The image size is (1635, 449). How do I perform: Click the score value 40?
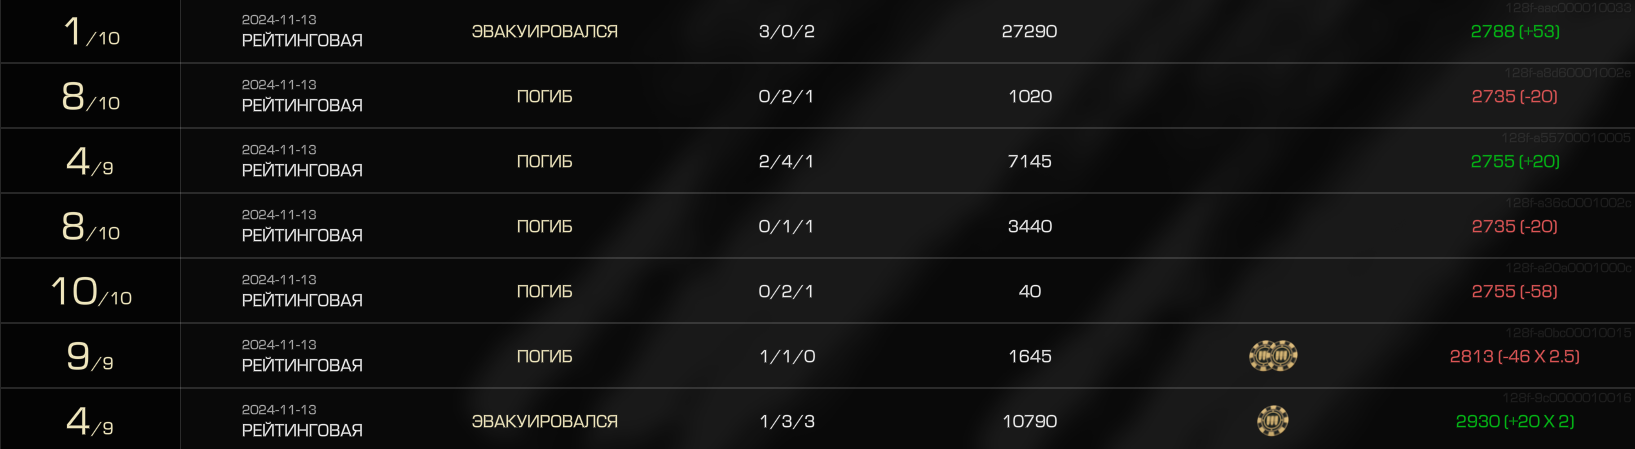(x=1030, y=291)
